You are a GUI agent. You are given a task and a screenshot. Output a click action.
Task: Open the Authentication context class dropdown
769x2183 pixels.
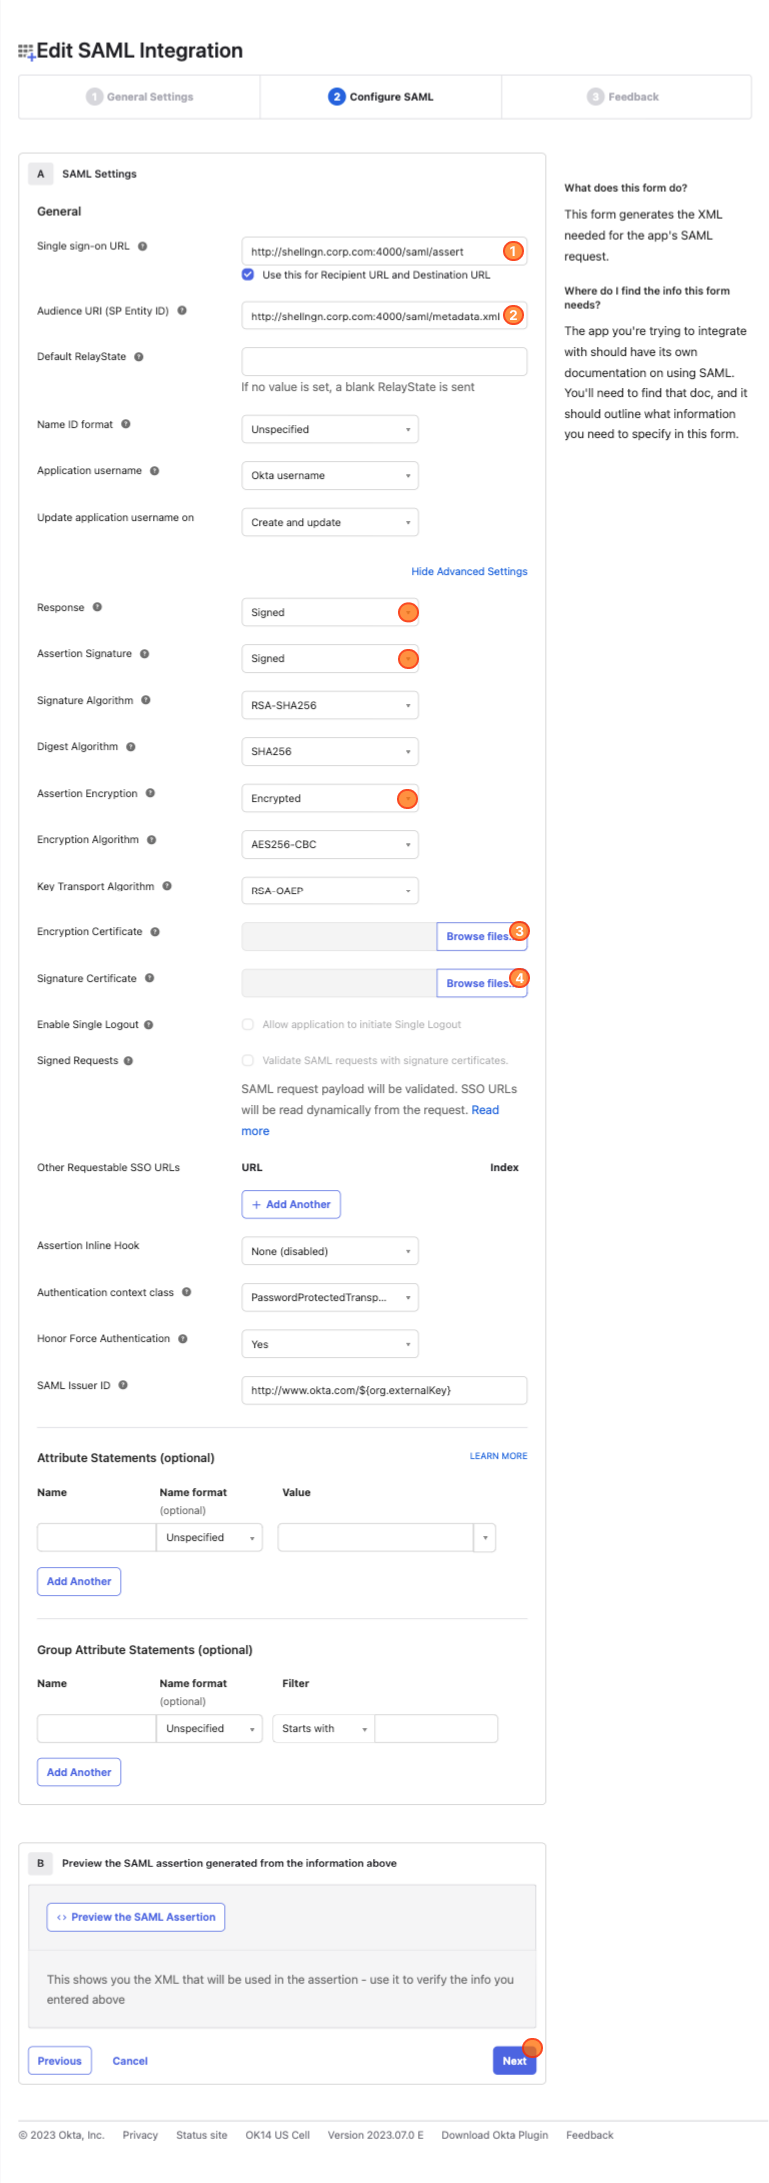coord(330,1297)
